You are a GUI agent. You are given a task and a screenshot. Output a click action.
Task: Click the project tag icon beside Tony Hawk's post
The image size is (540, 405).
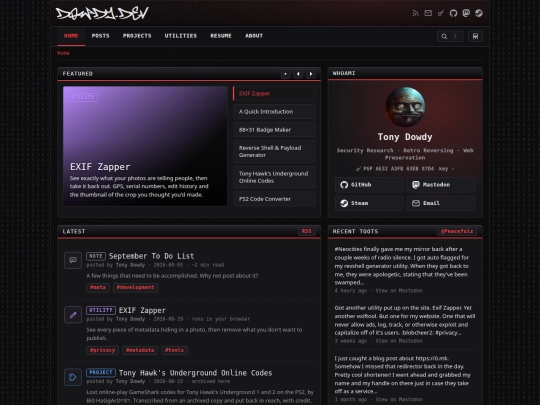73,377
